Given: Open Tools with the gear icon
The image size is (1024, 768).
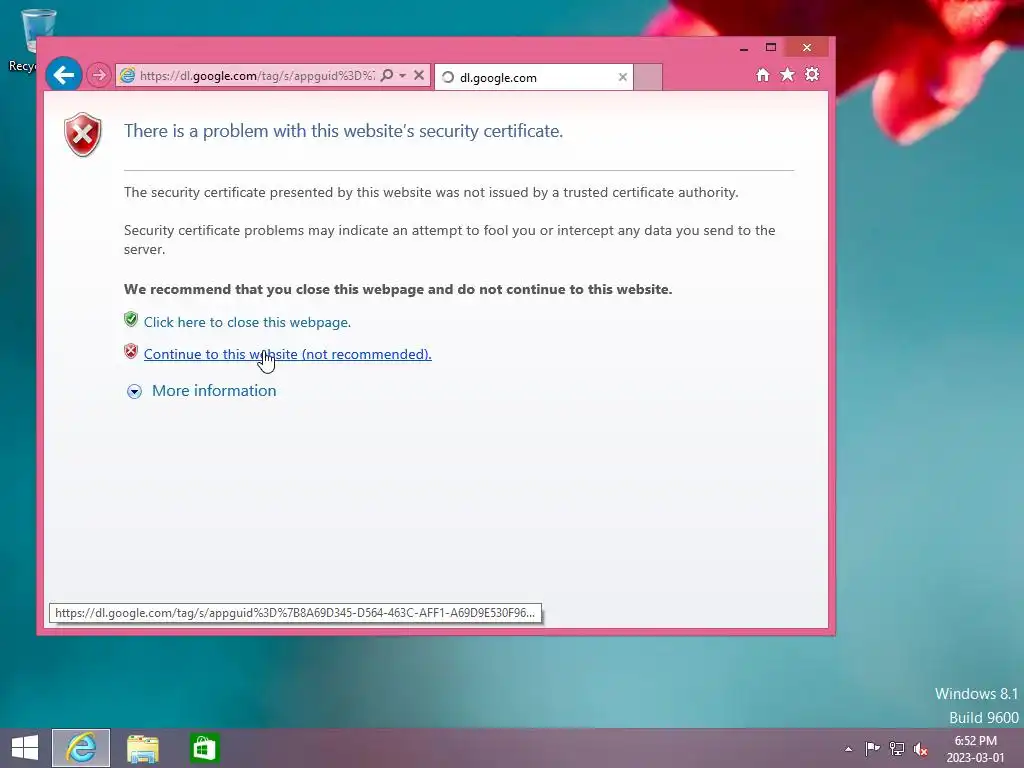Looking at the screenshot, I should (812, 74).
